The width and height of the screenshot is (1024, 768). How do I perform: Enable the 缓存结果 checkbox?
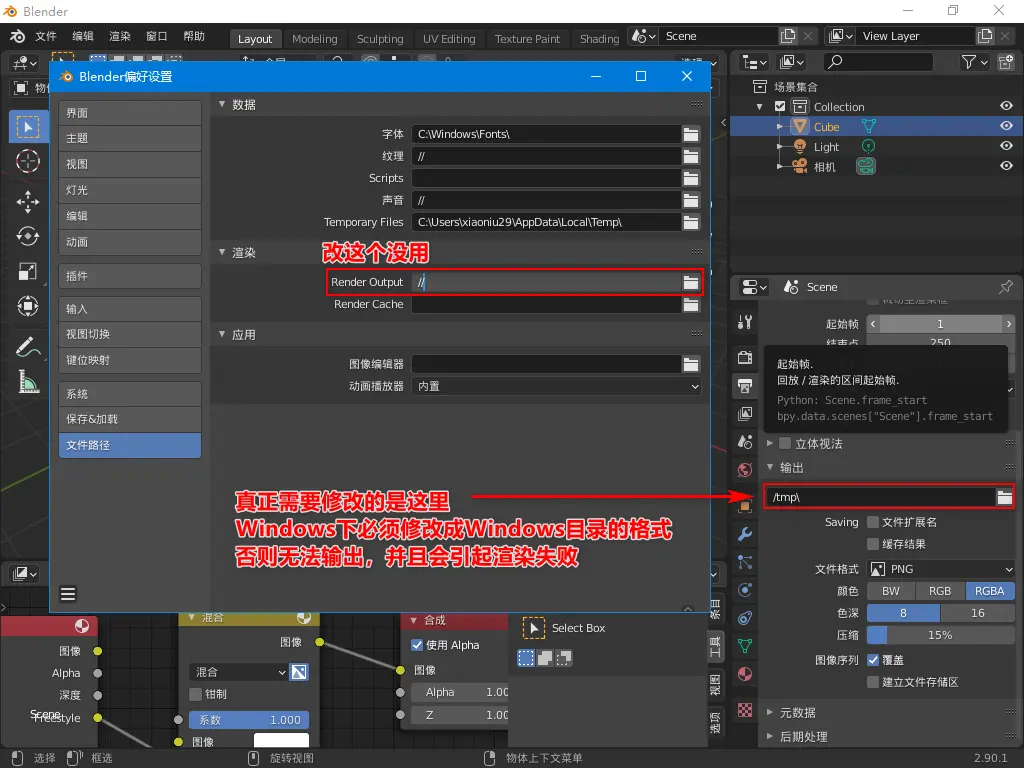[x=872, y=544]
